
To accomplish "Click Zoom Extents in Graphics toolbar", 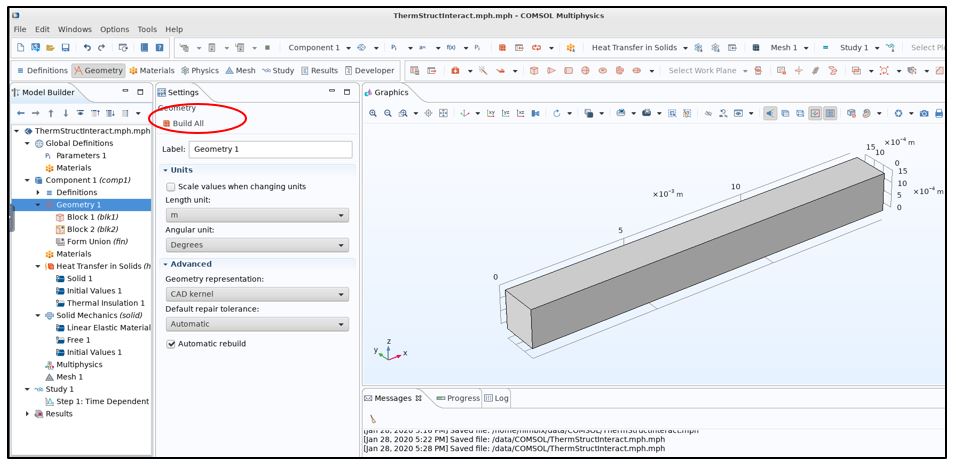I will click(x=444, y=114).
